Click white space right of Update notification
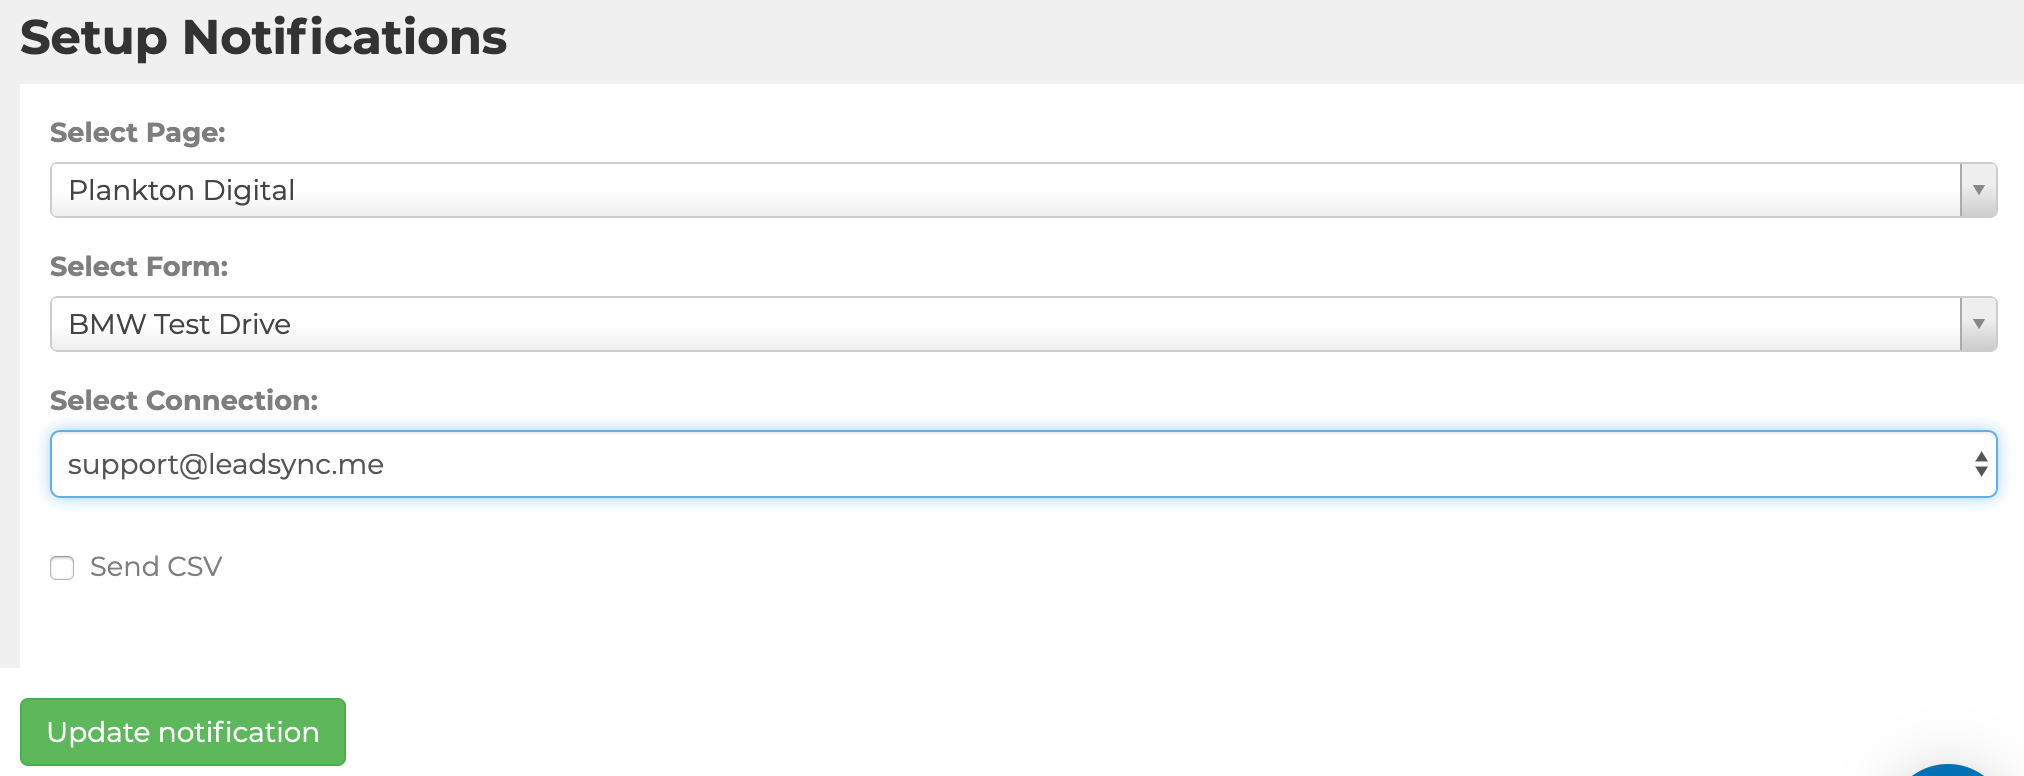Image resolution: width=2024 pixels, height=776 pixels. tap(1000, 730)
